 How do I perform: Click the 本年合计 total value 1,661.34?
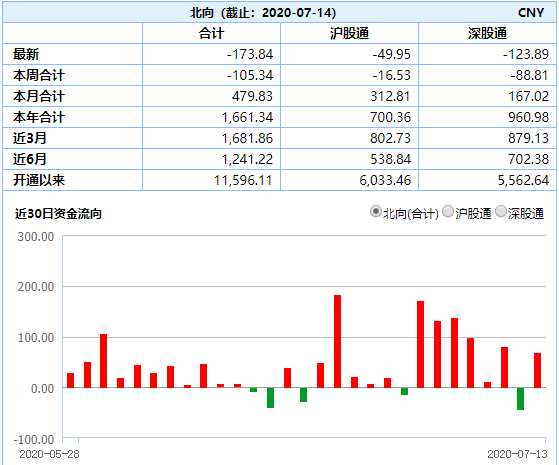coord(247,117)
